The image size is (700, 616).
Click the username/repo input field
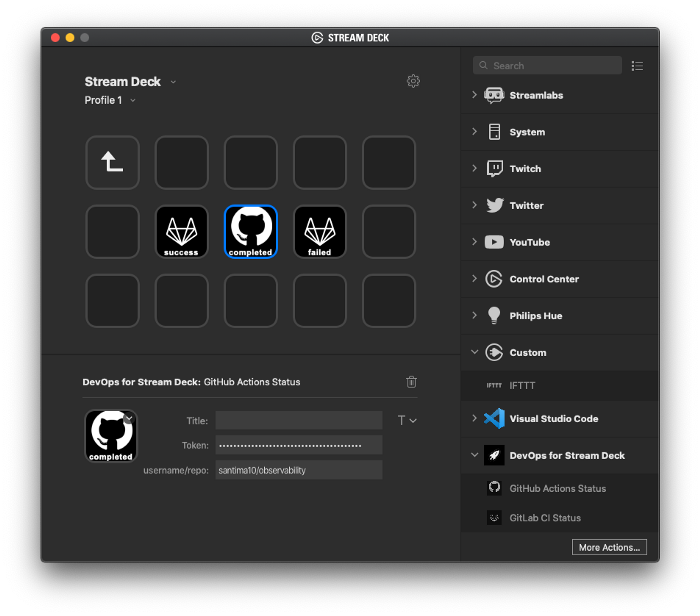tap(299, 470)
